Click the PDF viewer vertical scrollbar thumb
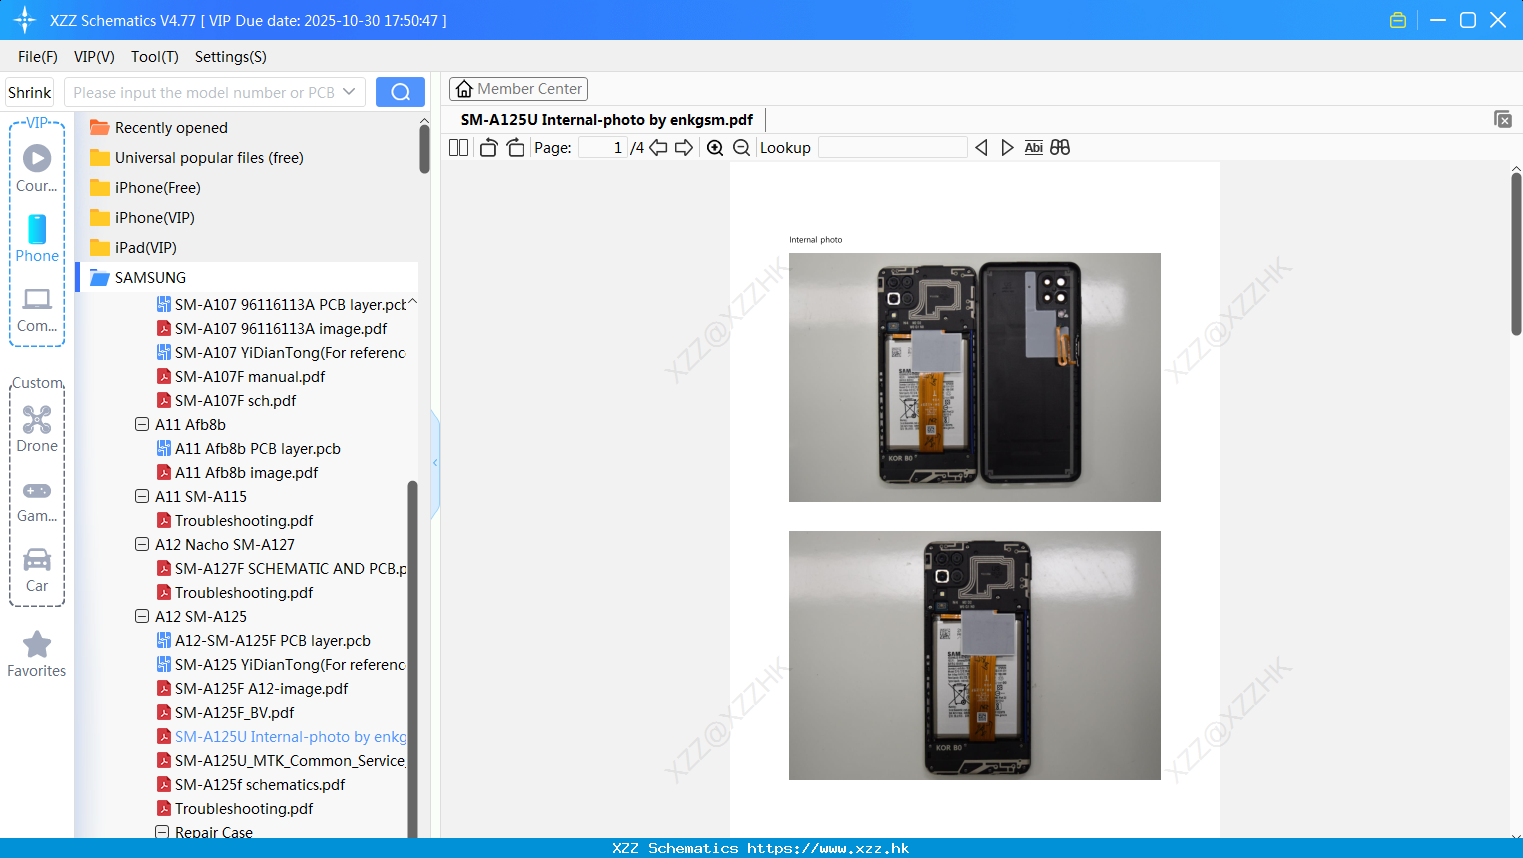Viewport: 1523px width, 858px height. (1516, 254)
